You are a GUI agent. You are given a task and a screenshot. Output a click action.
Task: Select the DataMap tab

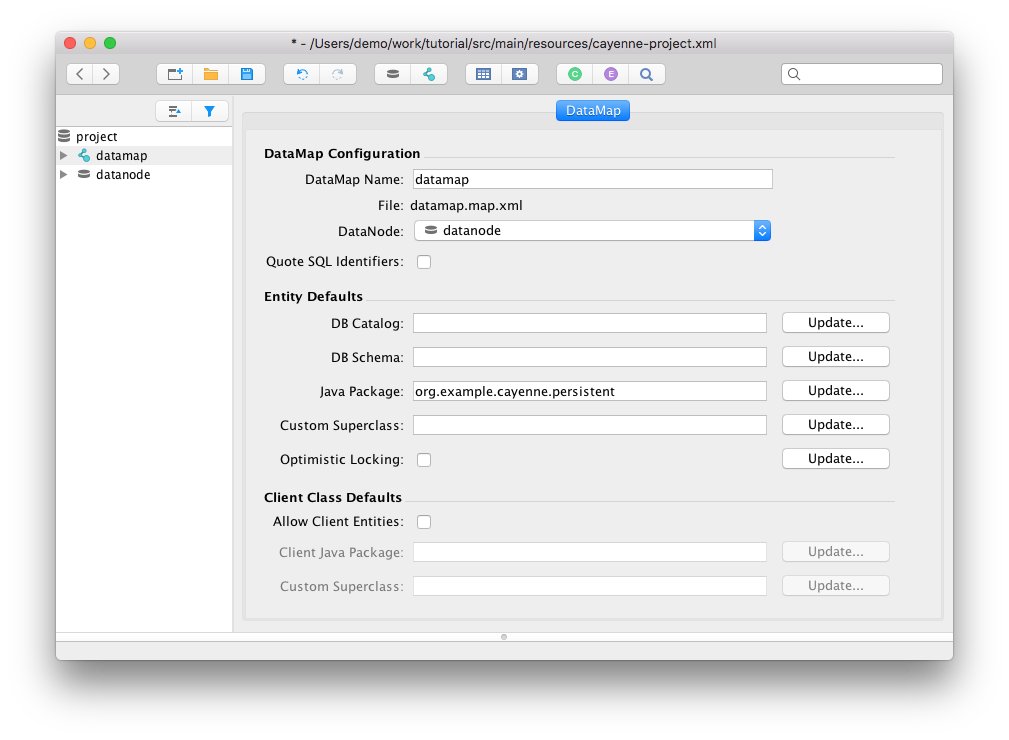tap(592, 111)
